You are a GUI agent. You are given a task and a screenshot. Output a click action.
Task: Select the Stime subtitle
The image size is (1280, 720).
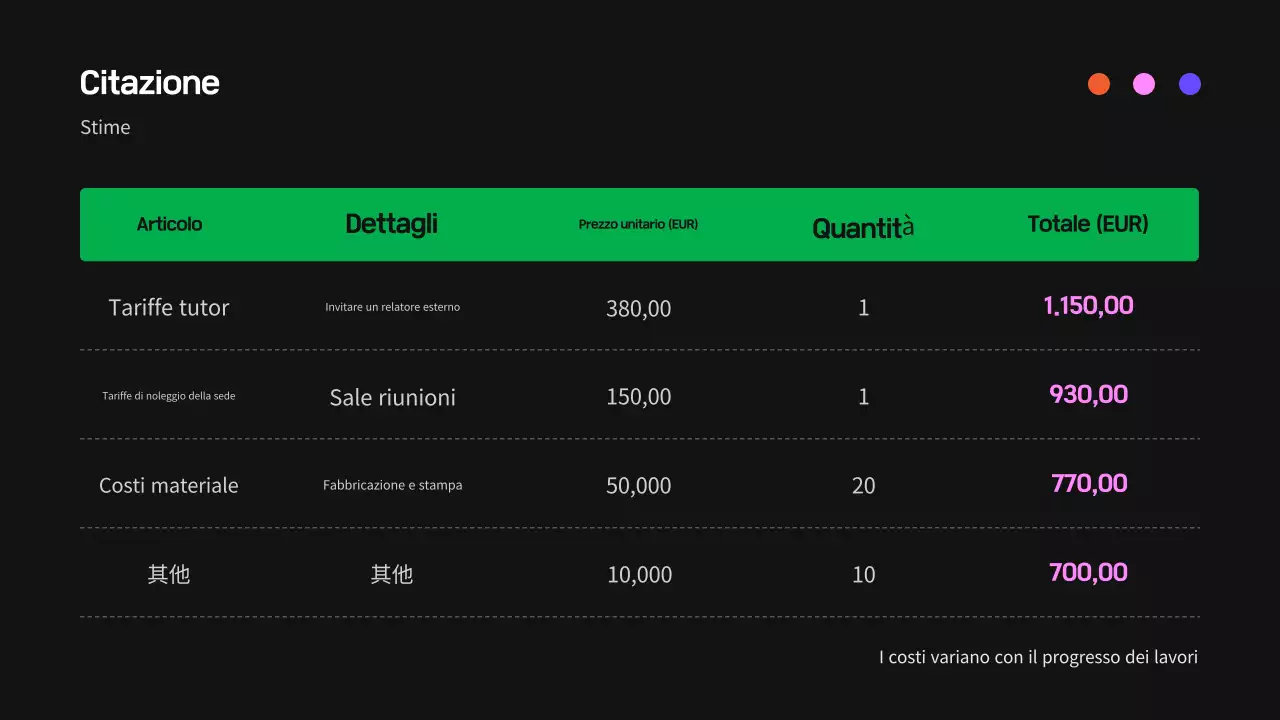pos(105,127)
